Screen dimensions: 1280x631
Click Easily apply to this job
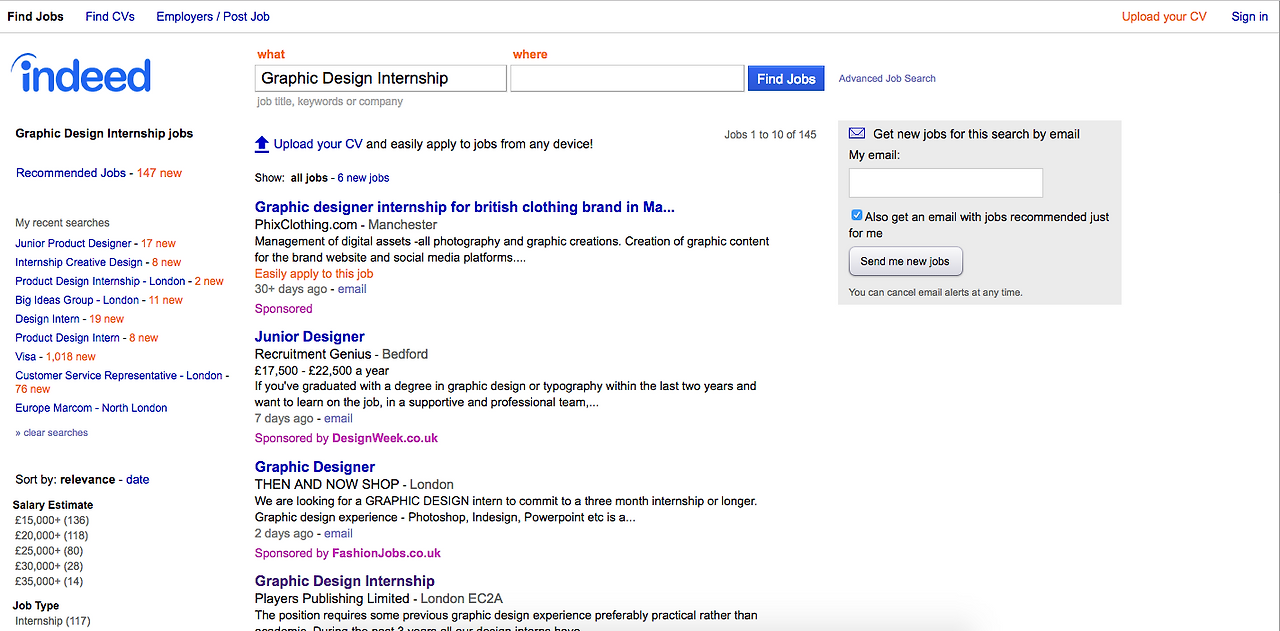click(314, 273)
